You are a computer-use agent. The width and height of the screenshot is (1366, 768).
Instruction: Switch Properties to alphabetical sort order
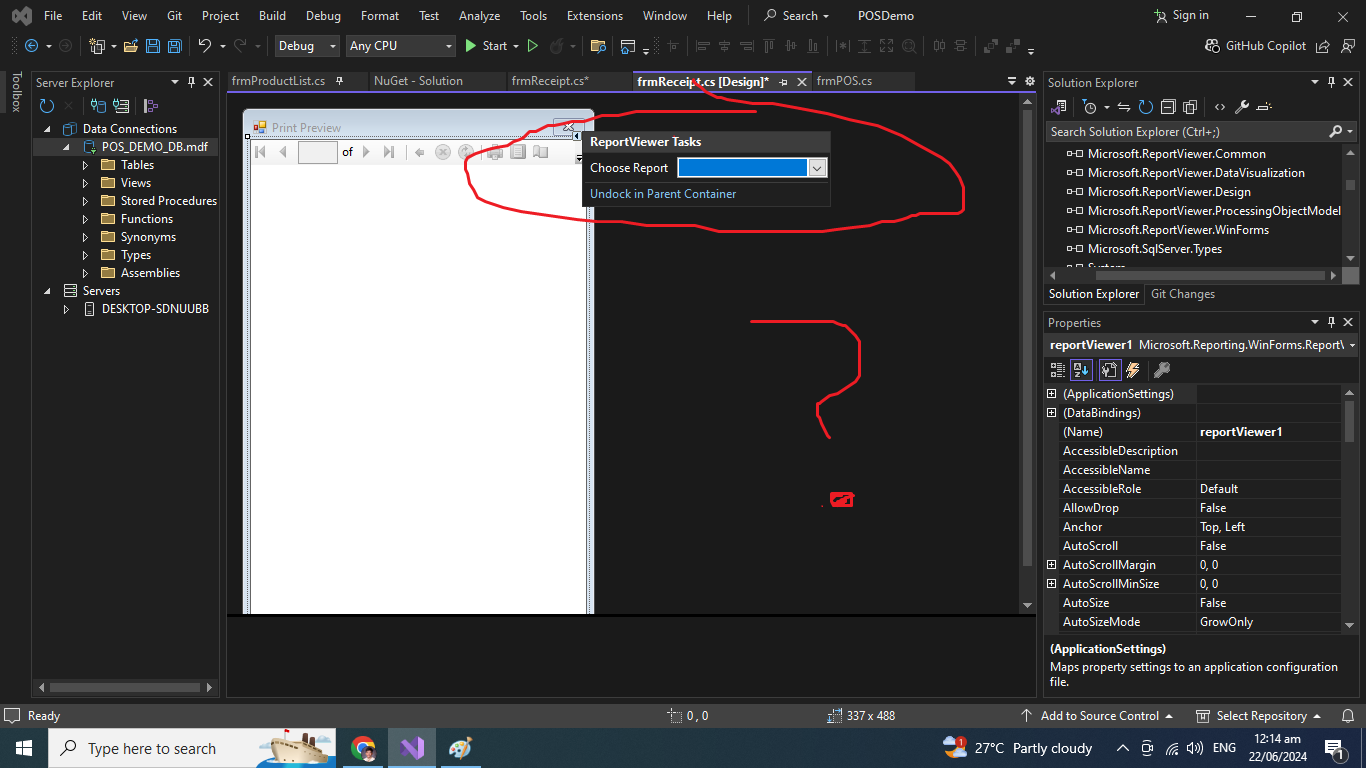click(x=1081, y=370)
